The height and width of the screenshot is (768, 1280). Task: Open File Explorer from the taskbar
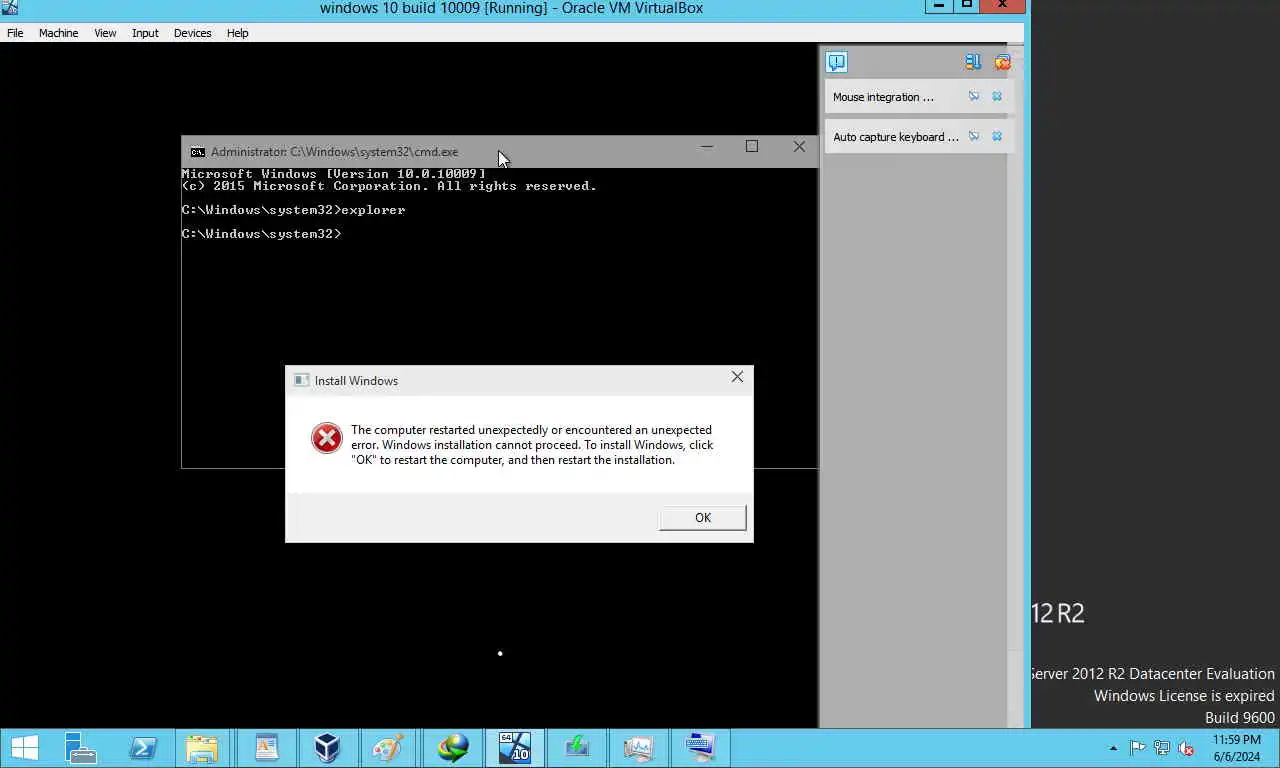tap(202, 748)
